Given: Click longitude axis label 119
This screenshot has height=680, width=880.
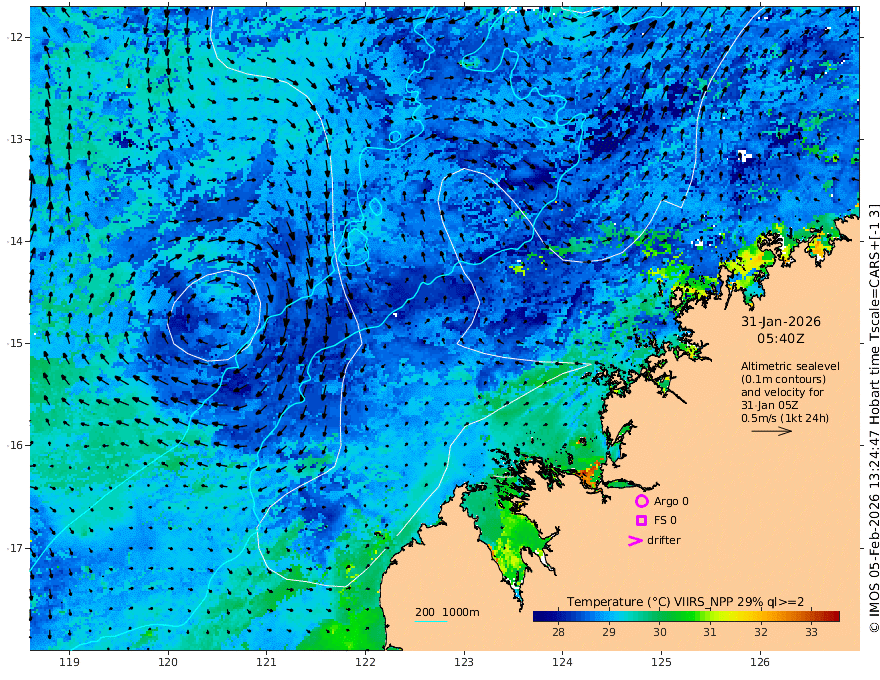Looking at the screenshot, I should click(70, 663).
